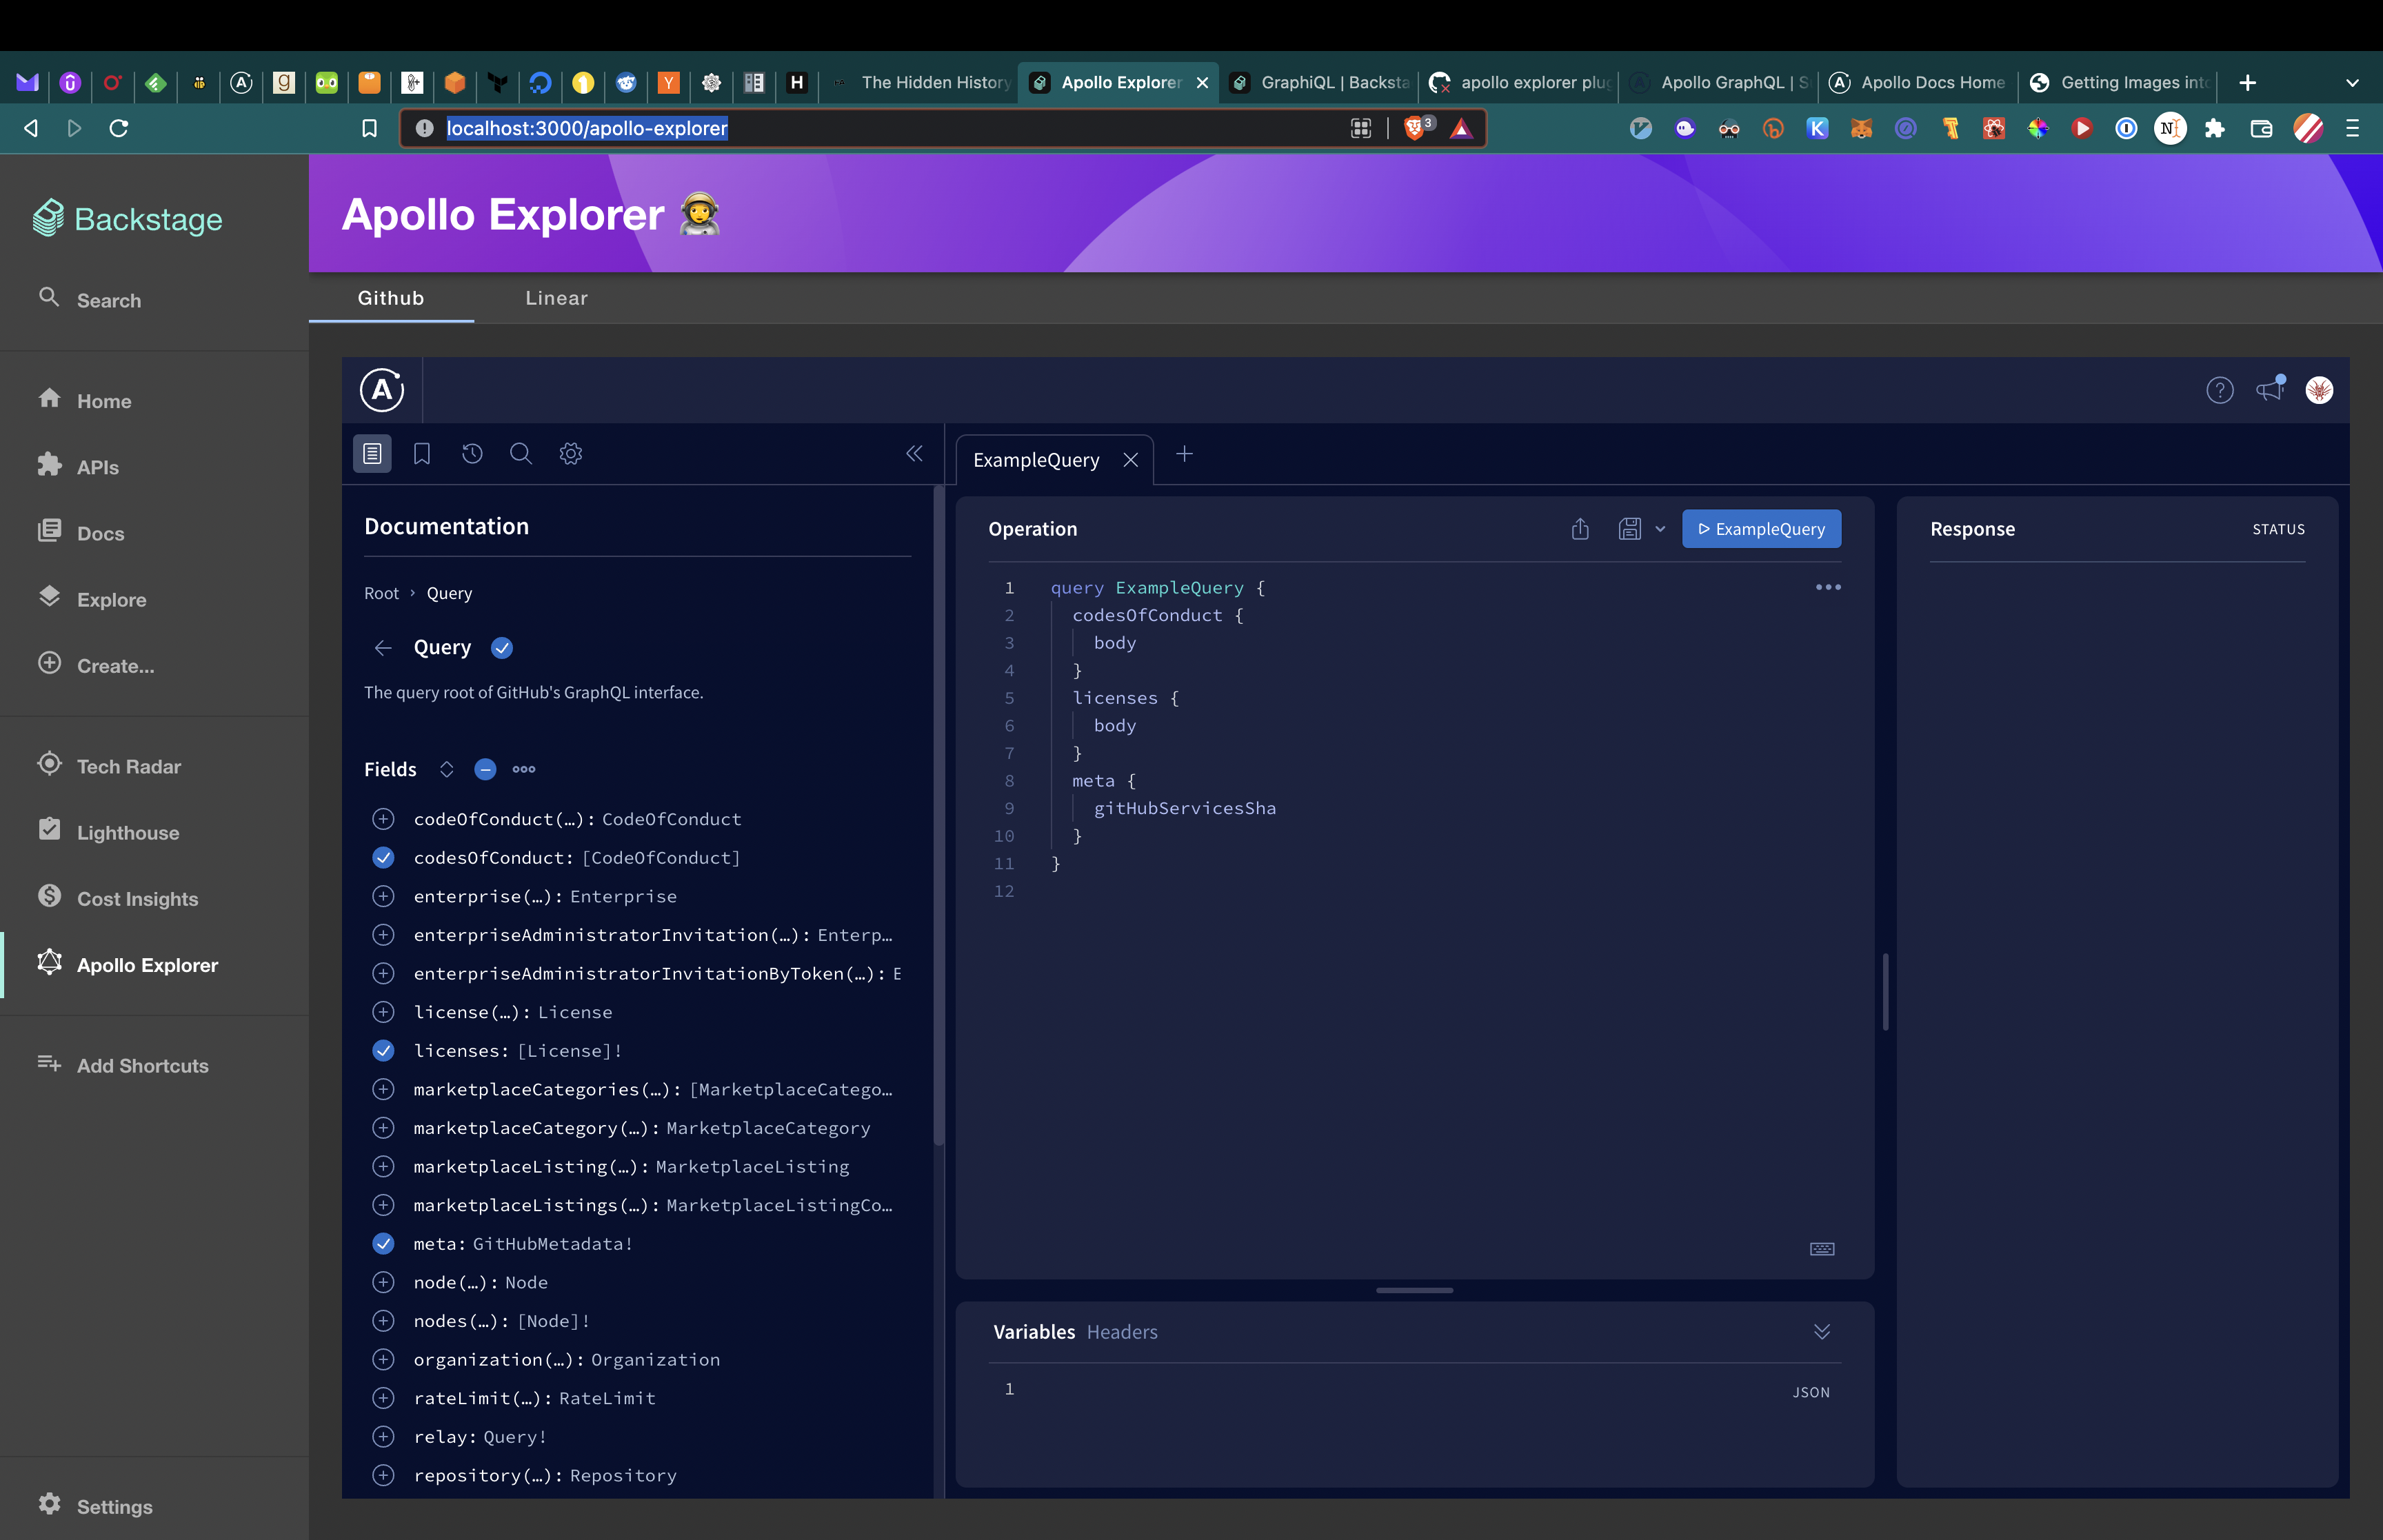Open the announcements megaphone icon
Screen dimensions: 2383x1540
[x=2270, y=388]
